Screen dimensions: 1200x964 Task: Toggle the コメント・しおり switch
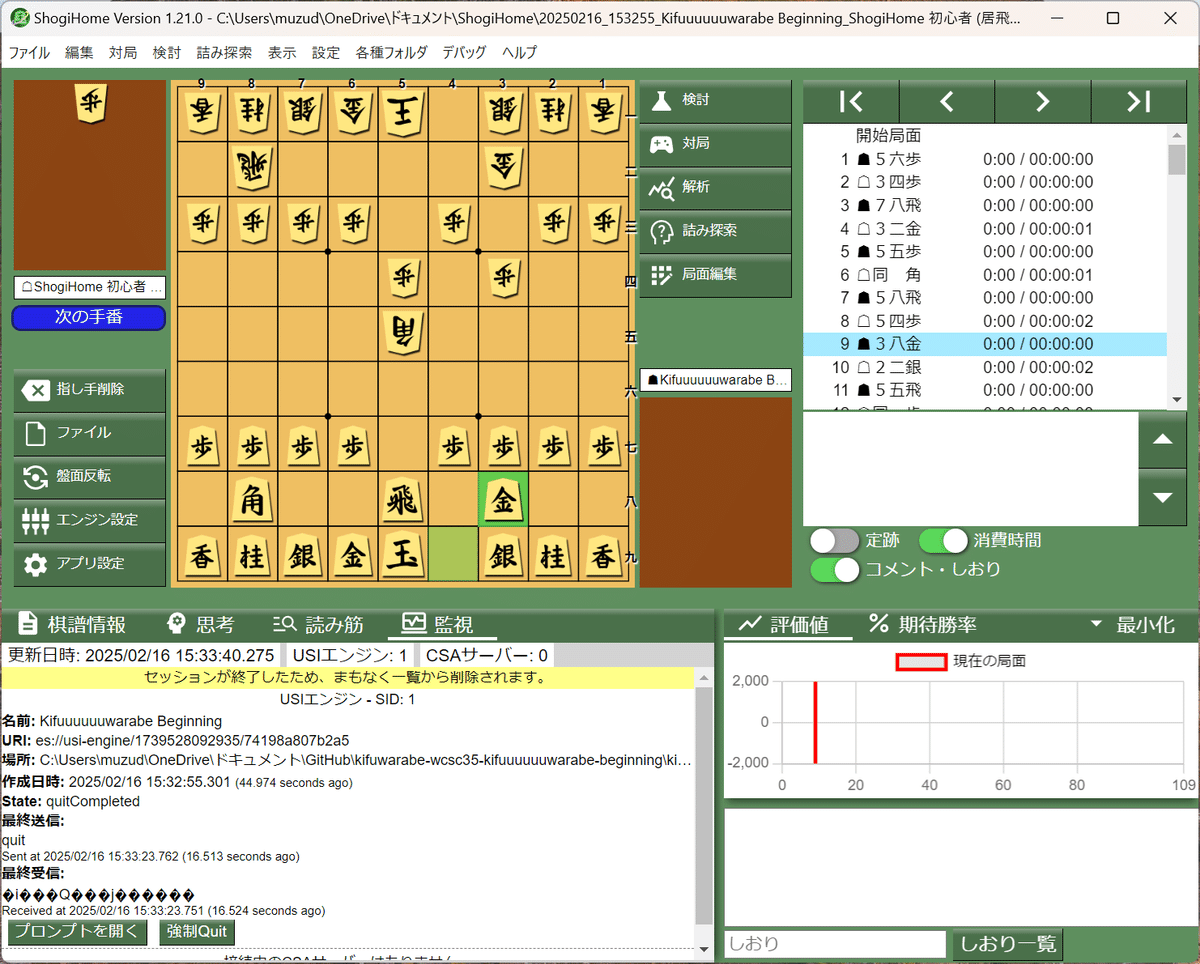[x=835, y=569]
